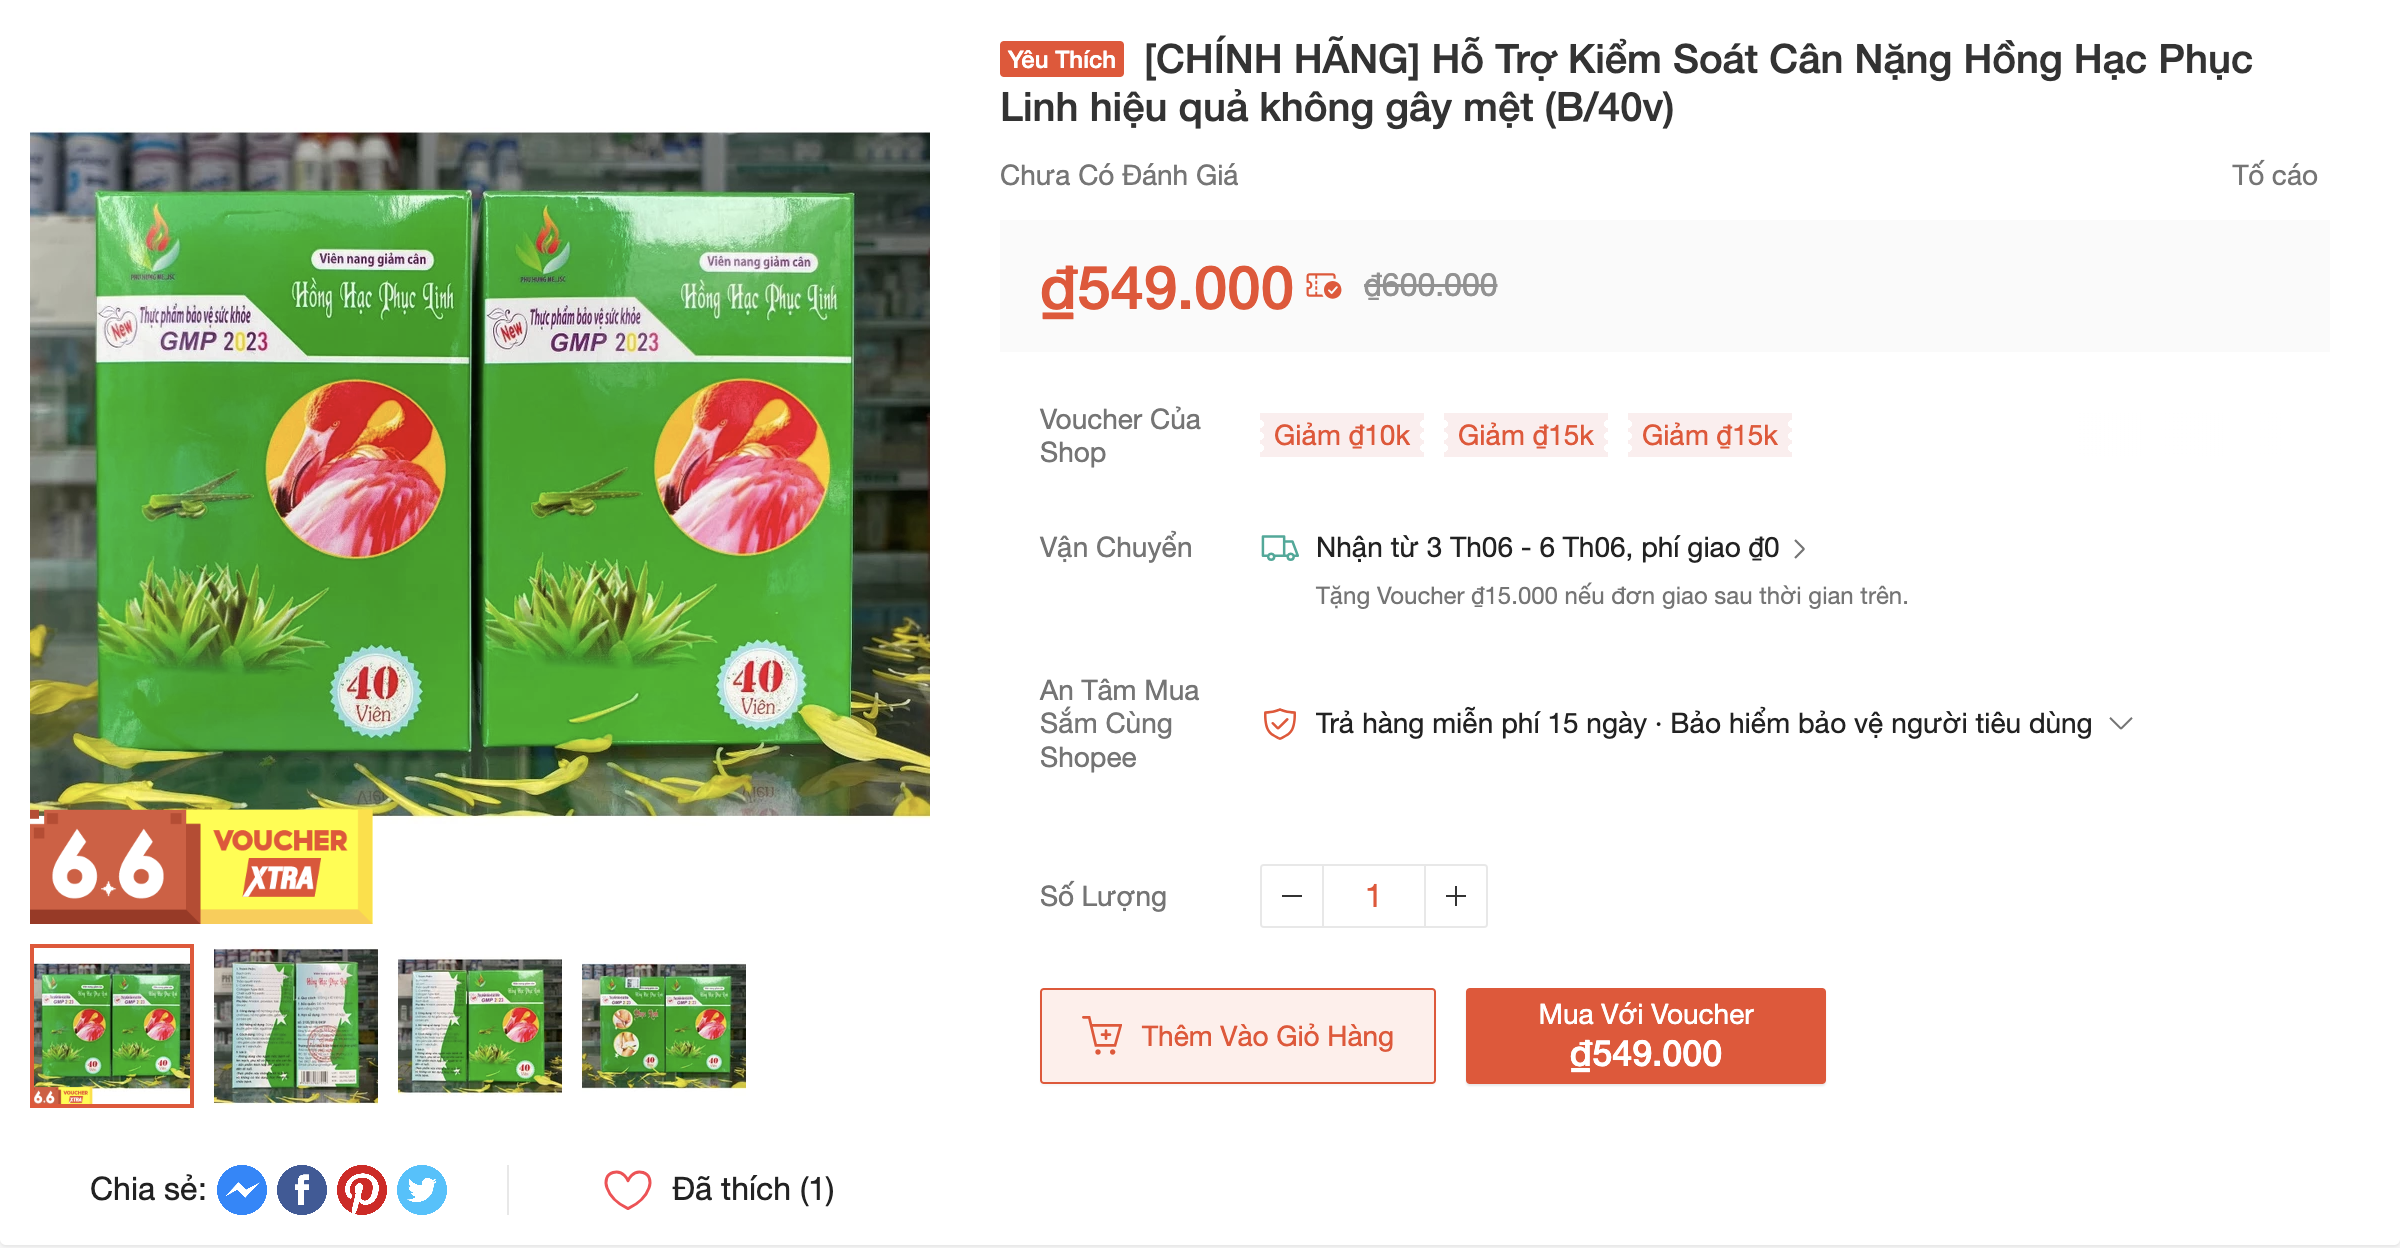Select the second product thumbnail
2400x1248 pixels.
[296, 1026]
